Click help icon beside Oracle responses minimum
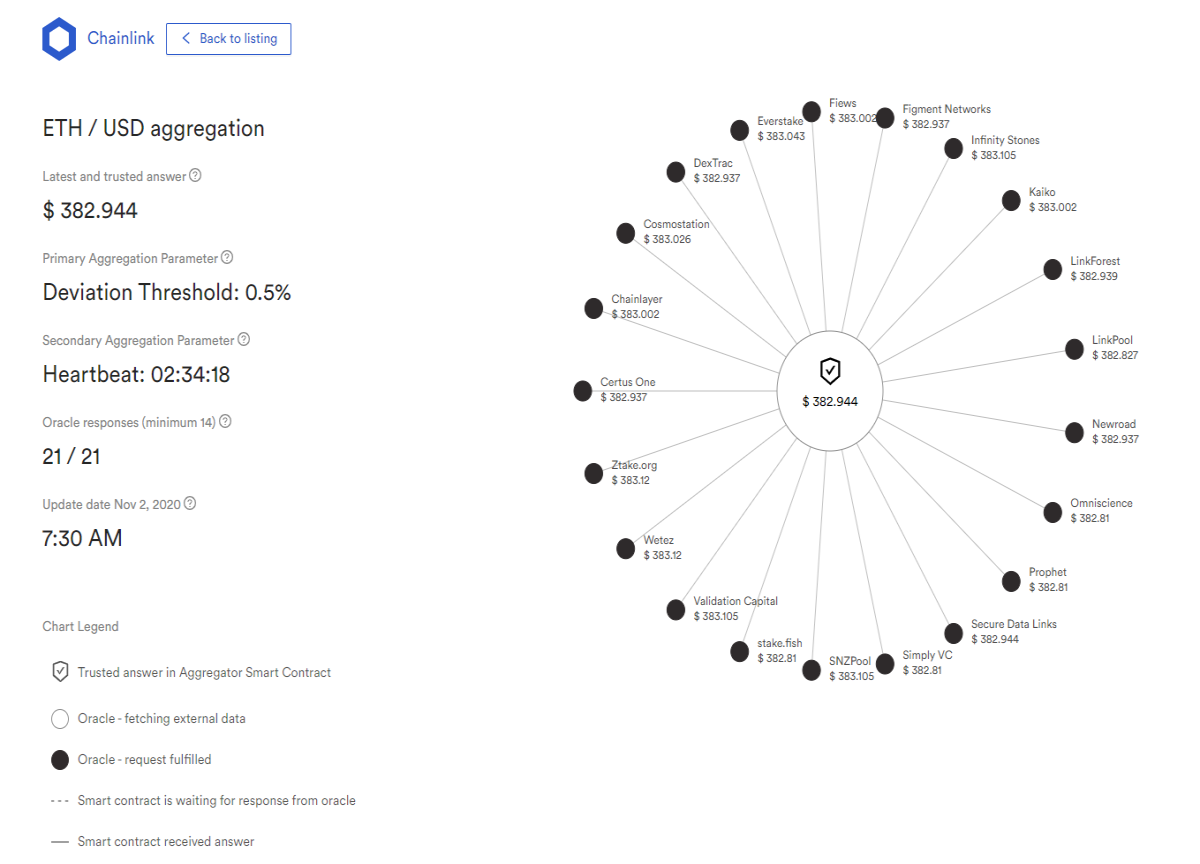Viewport: 1200px width, 864px height. point(225,421)
